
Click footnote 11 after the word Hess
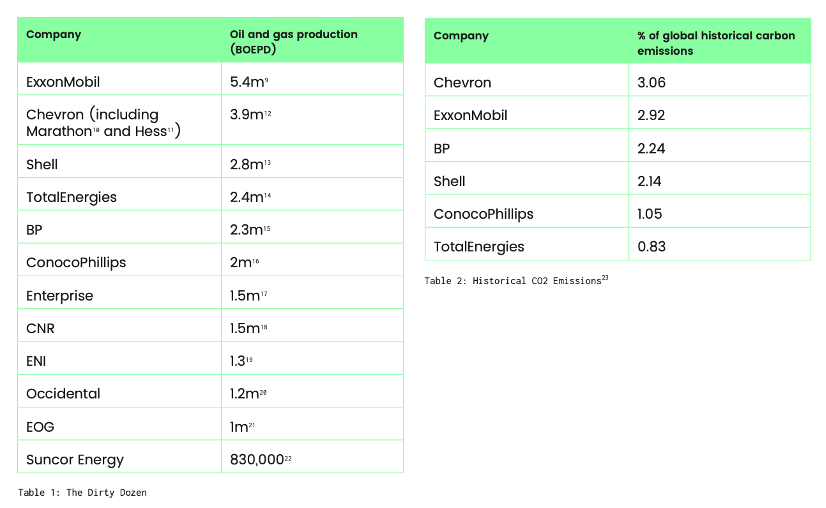pyautogui.click(x=171, y=130)
